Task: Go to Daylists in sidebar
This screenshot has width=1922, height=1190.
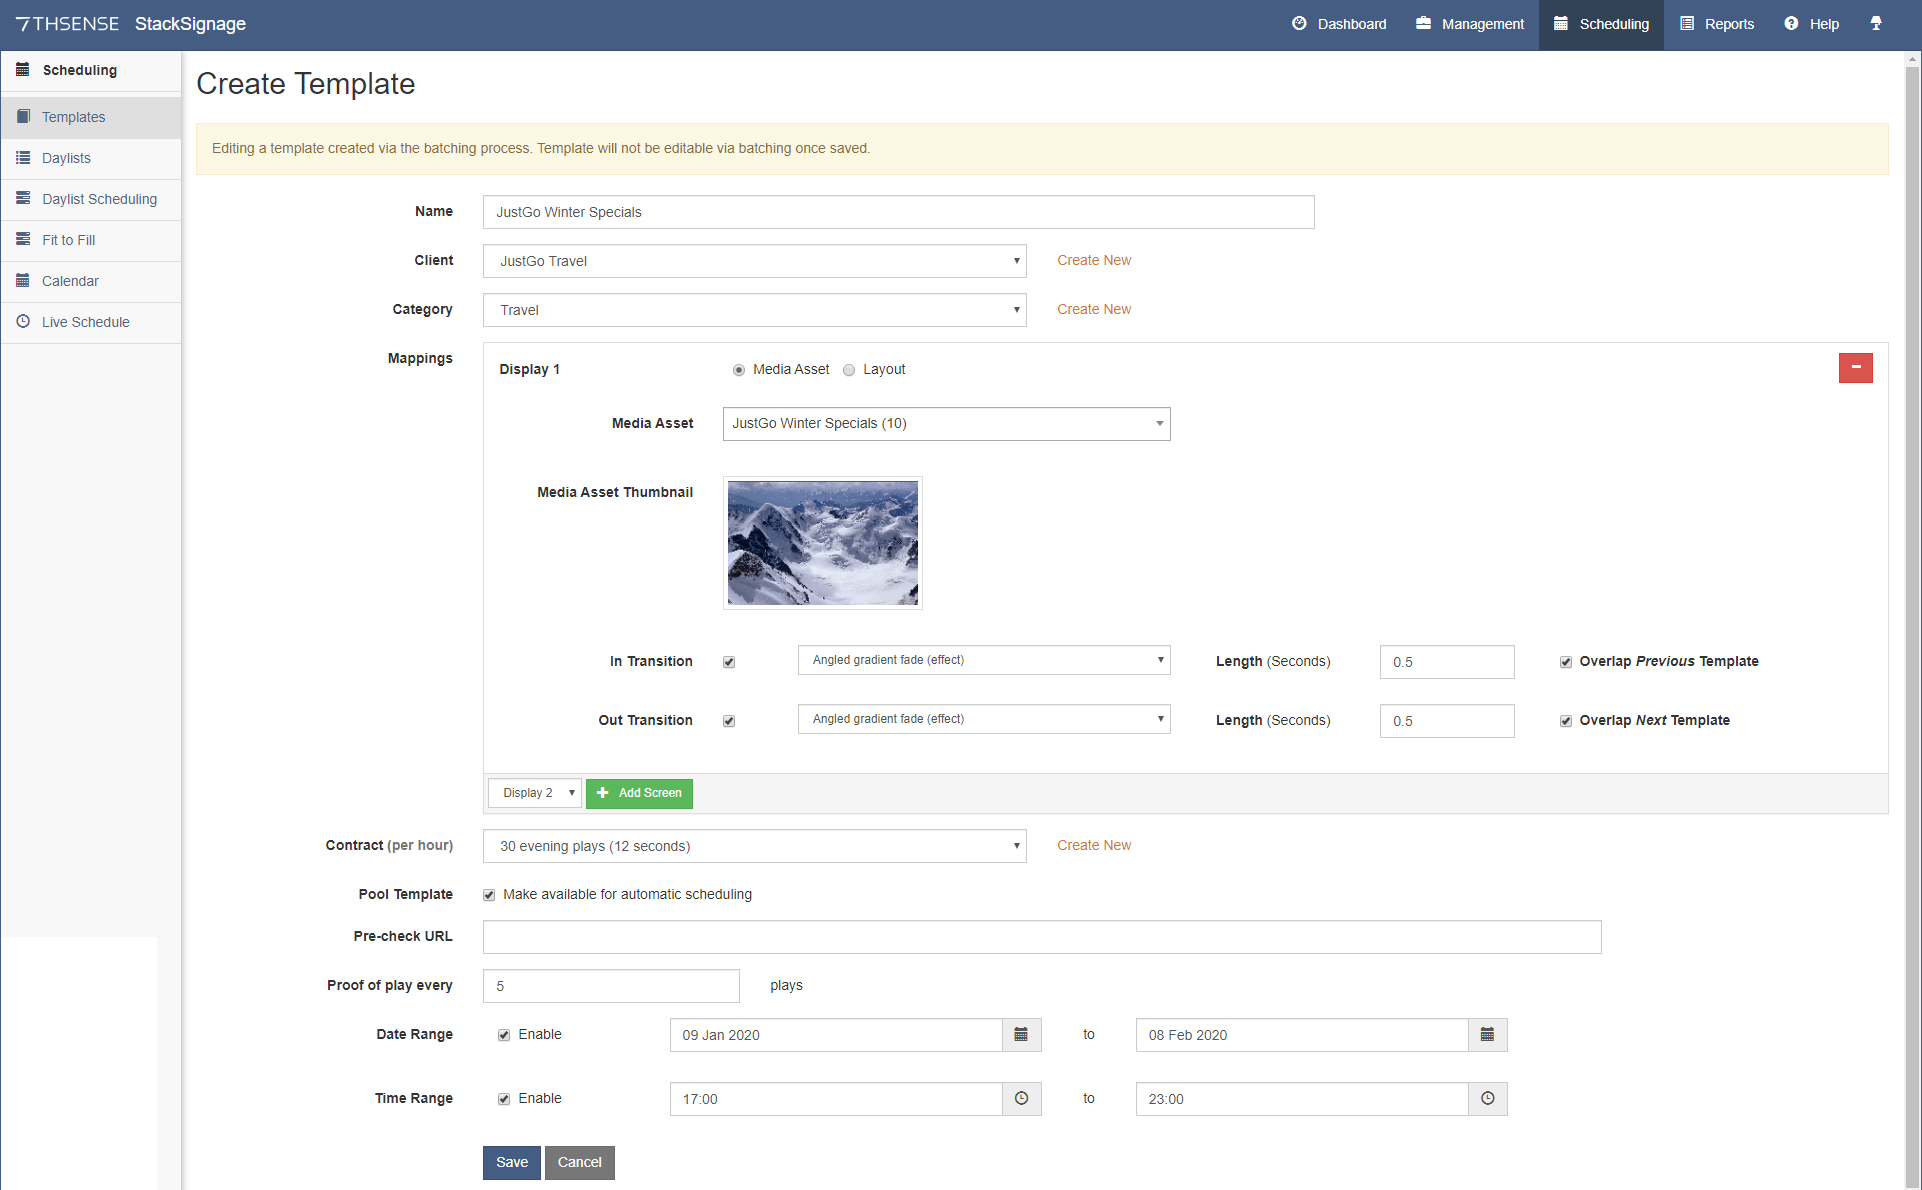Action: click(91, 158)
